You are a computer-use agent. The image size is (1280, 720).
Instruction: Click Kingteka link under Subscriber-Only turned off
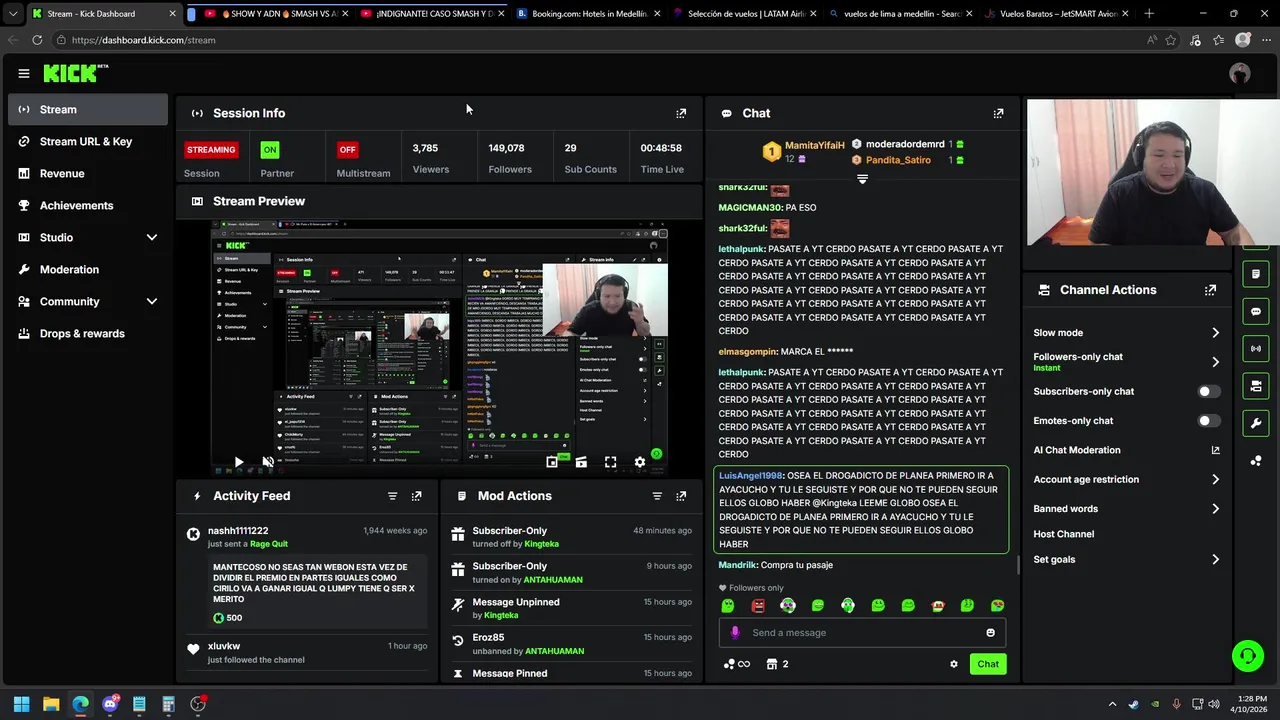tap(541, 544)
